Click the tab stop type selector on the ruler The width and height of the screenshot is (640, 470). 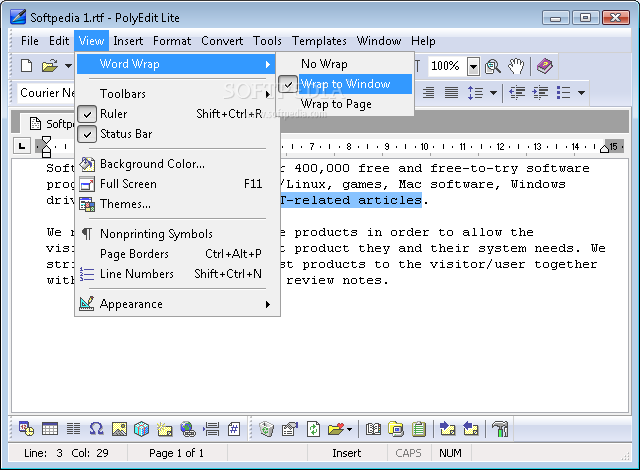click(x=22, y=146)
